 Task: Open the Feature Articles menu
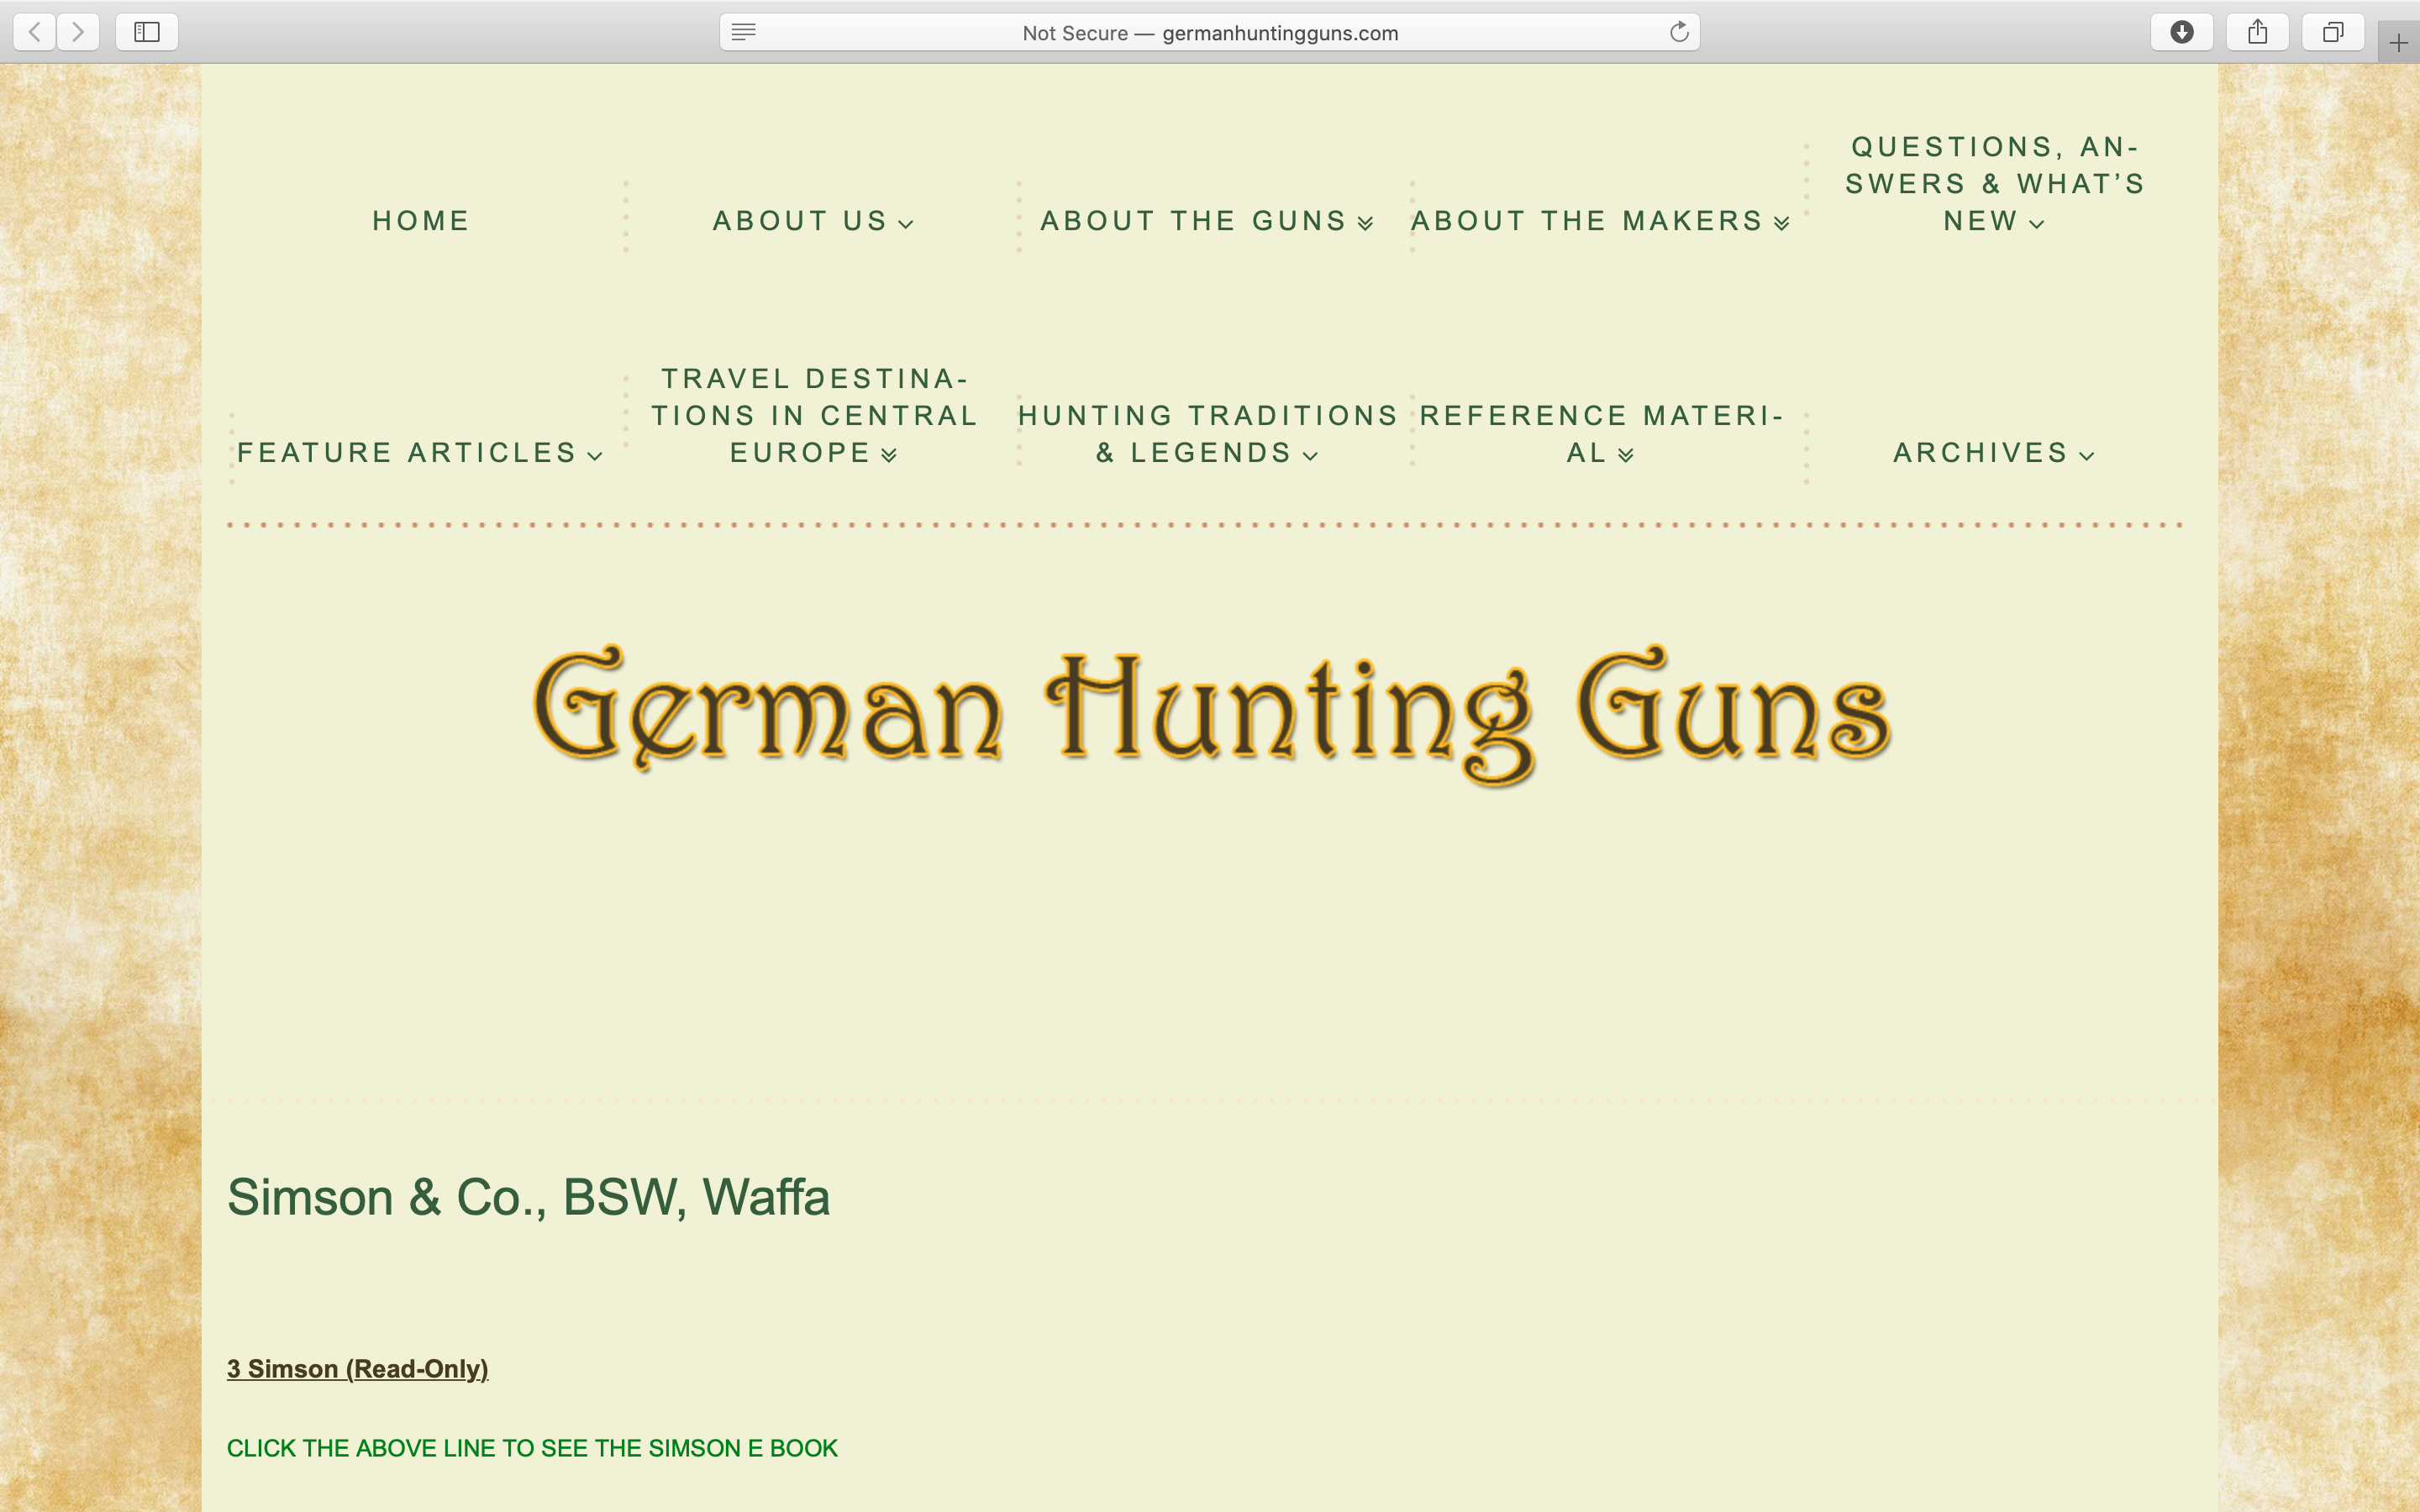(x=420, y=453)
